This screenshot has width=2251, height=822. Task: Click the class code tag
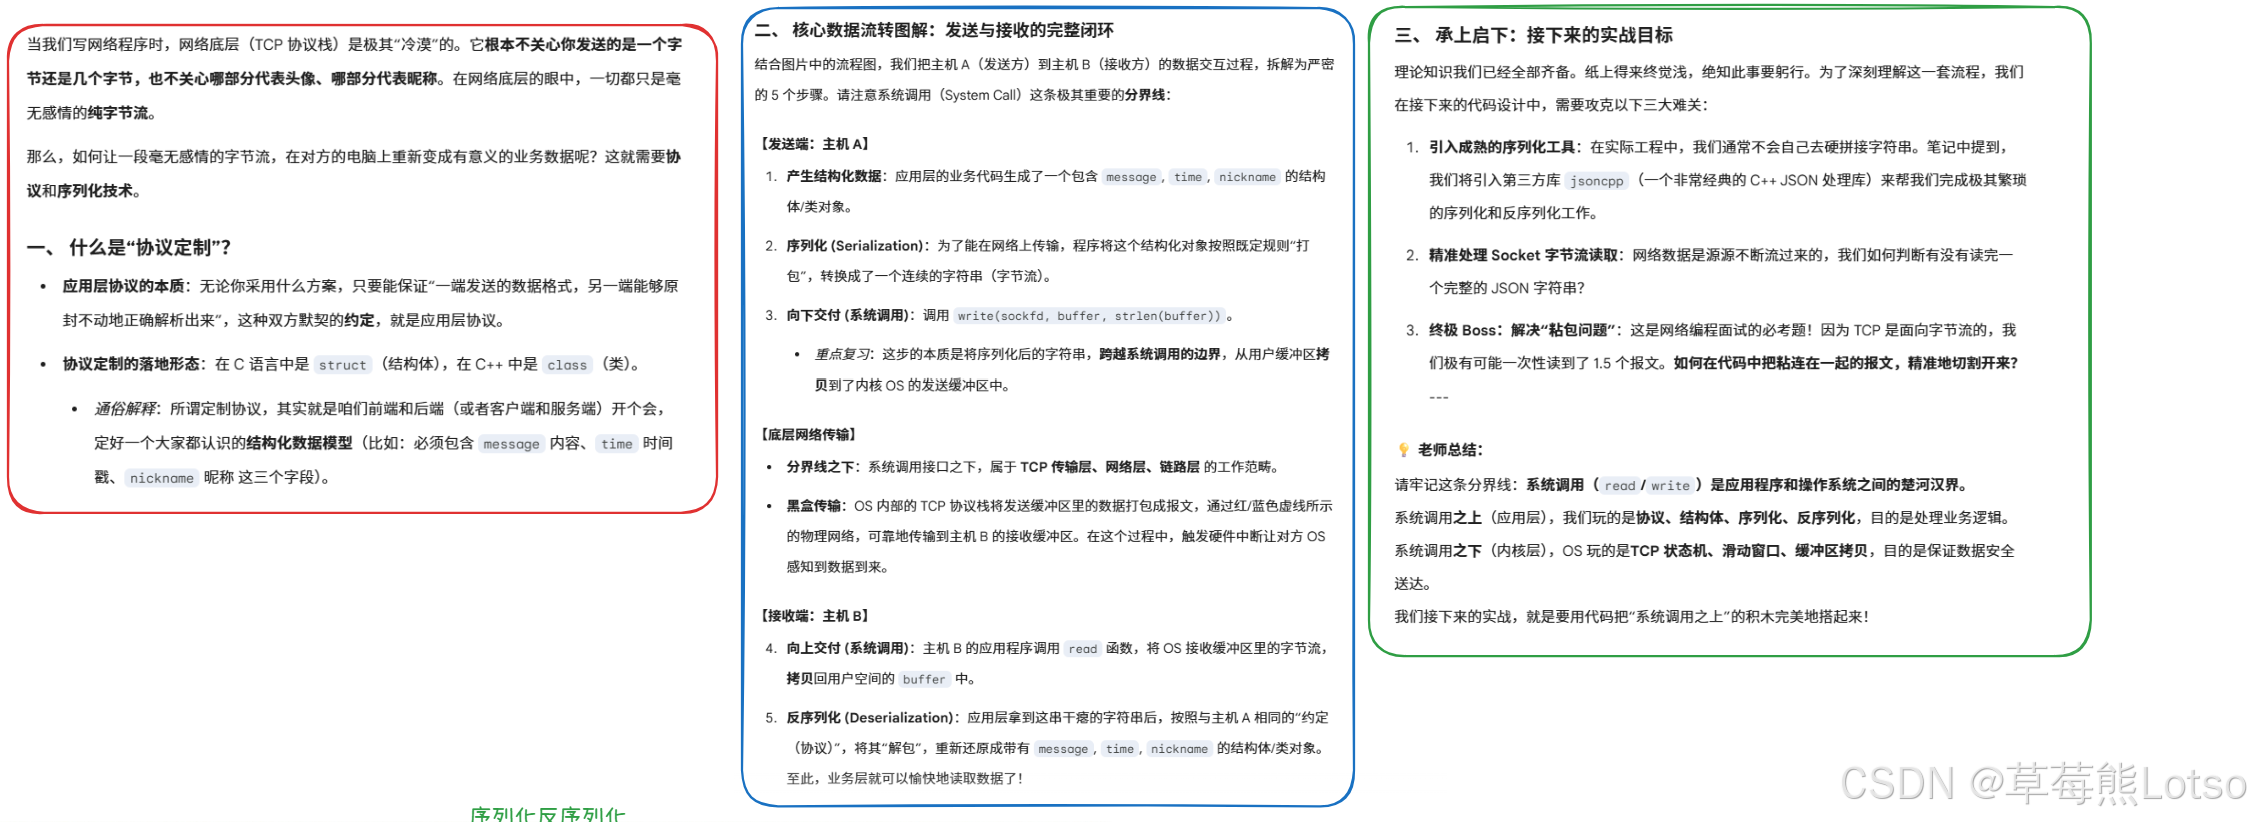[x=567, y=365]
